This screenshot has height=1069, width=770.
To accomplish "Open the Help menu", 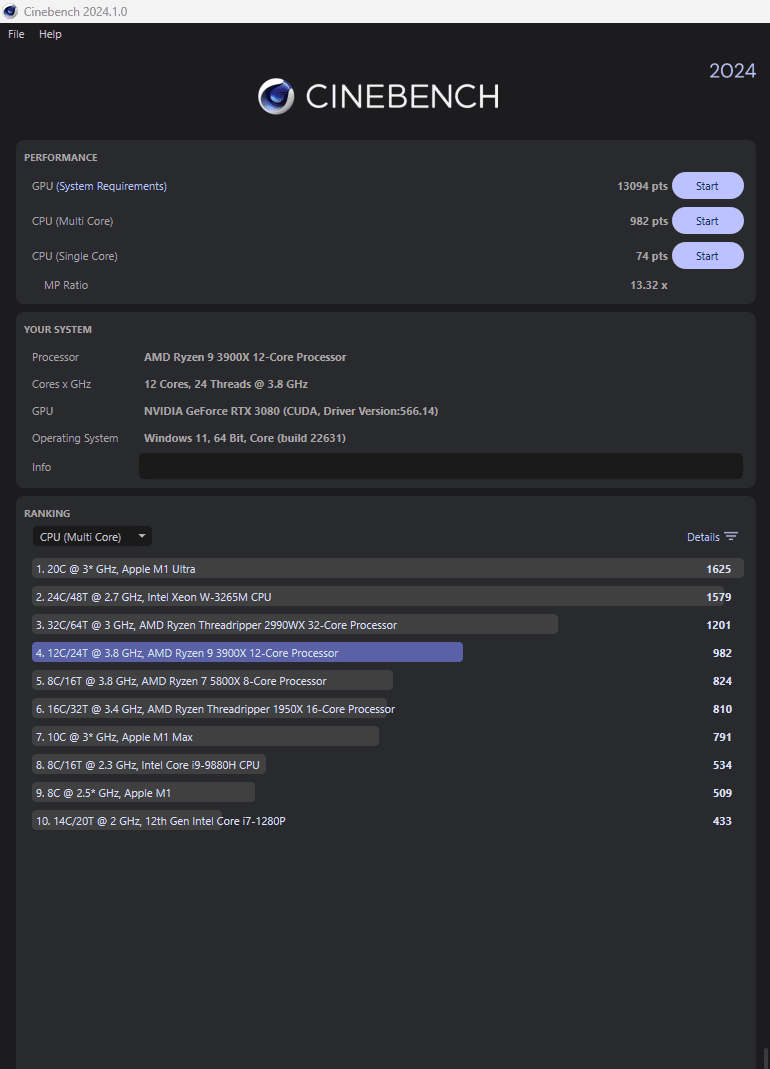I will click(50, 34).
